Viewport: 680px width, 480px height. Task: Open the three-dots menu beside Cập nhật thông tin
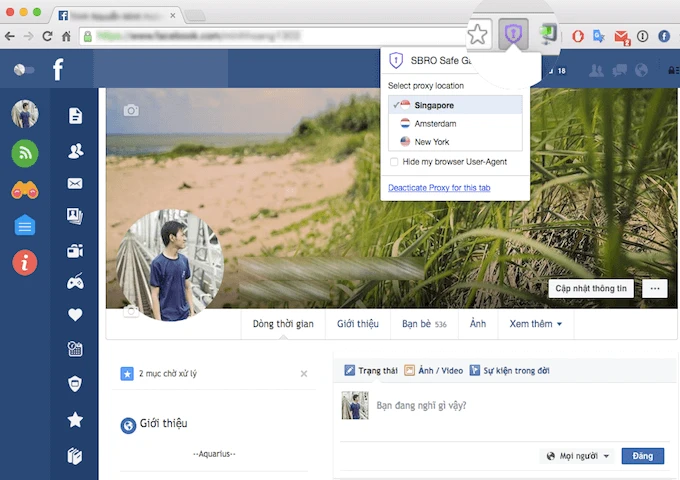point(656,288)
